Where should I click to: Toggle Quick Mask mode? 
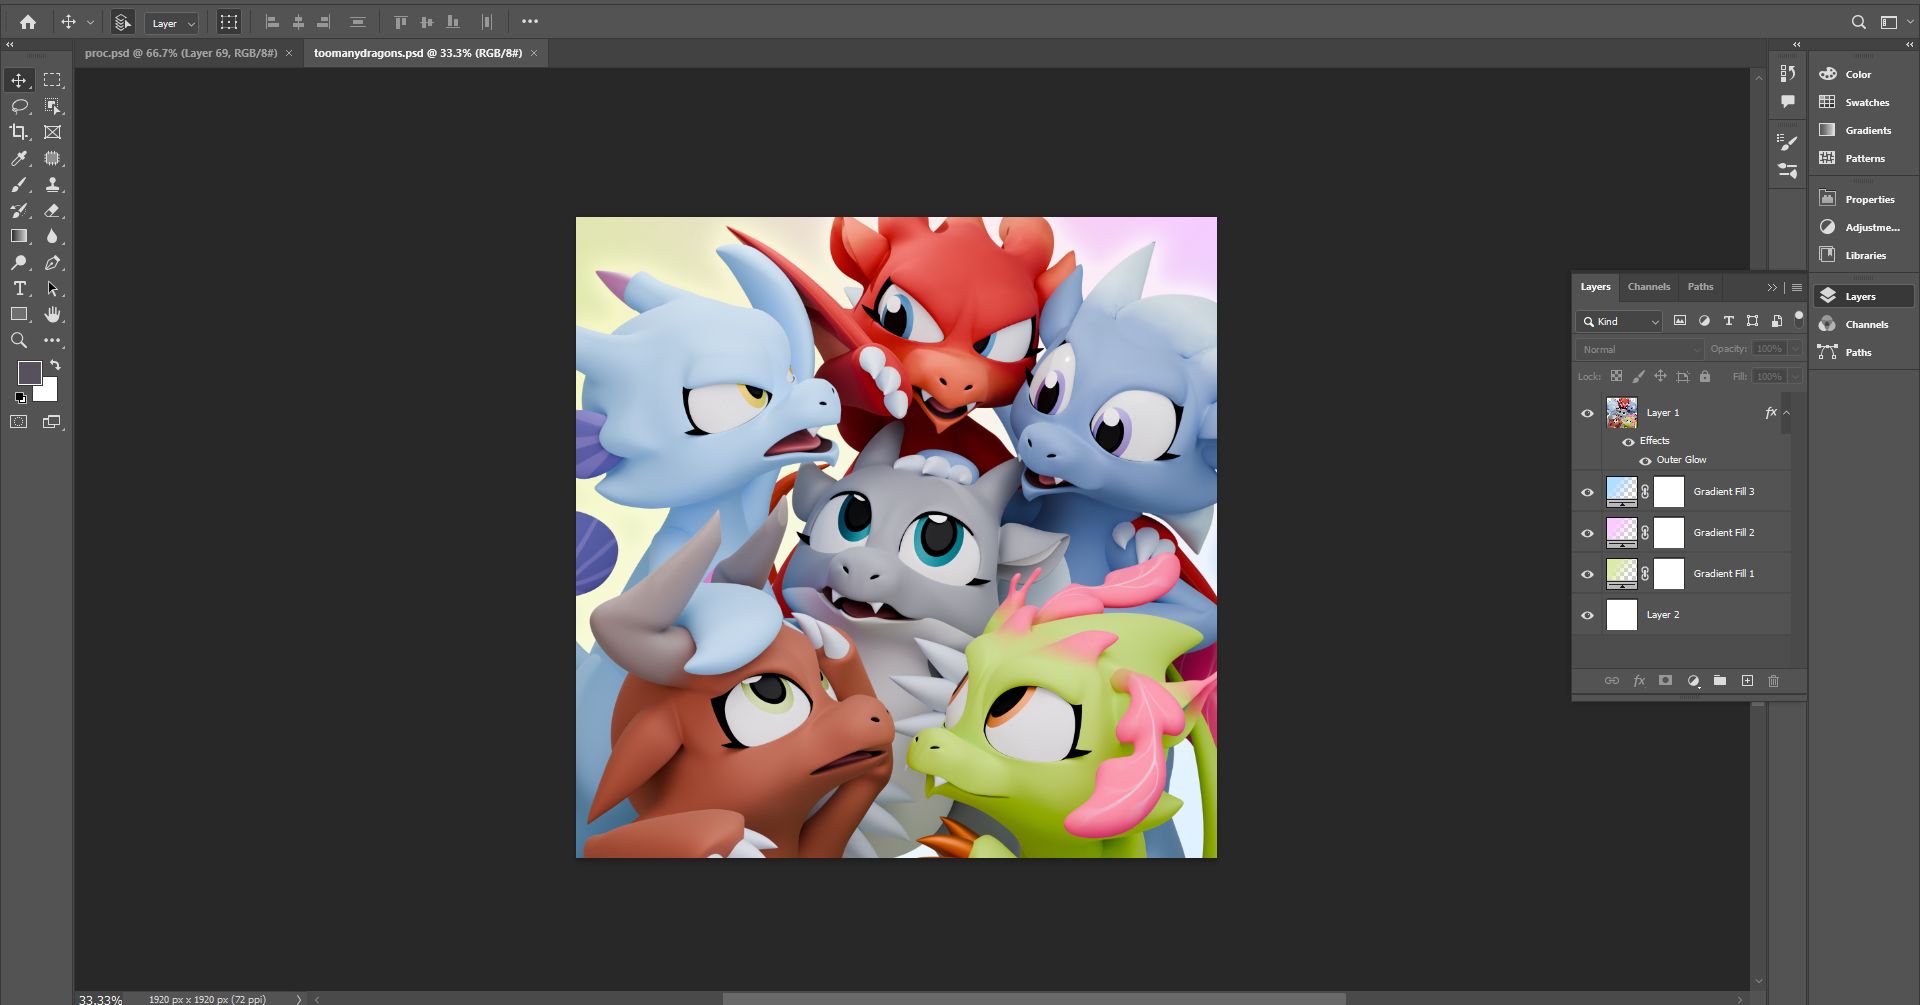19,422
